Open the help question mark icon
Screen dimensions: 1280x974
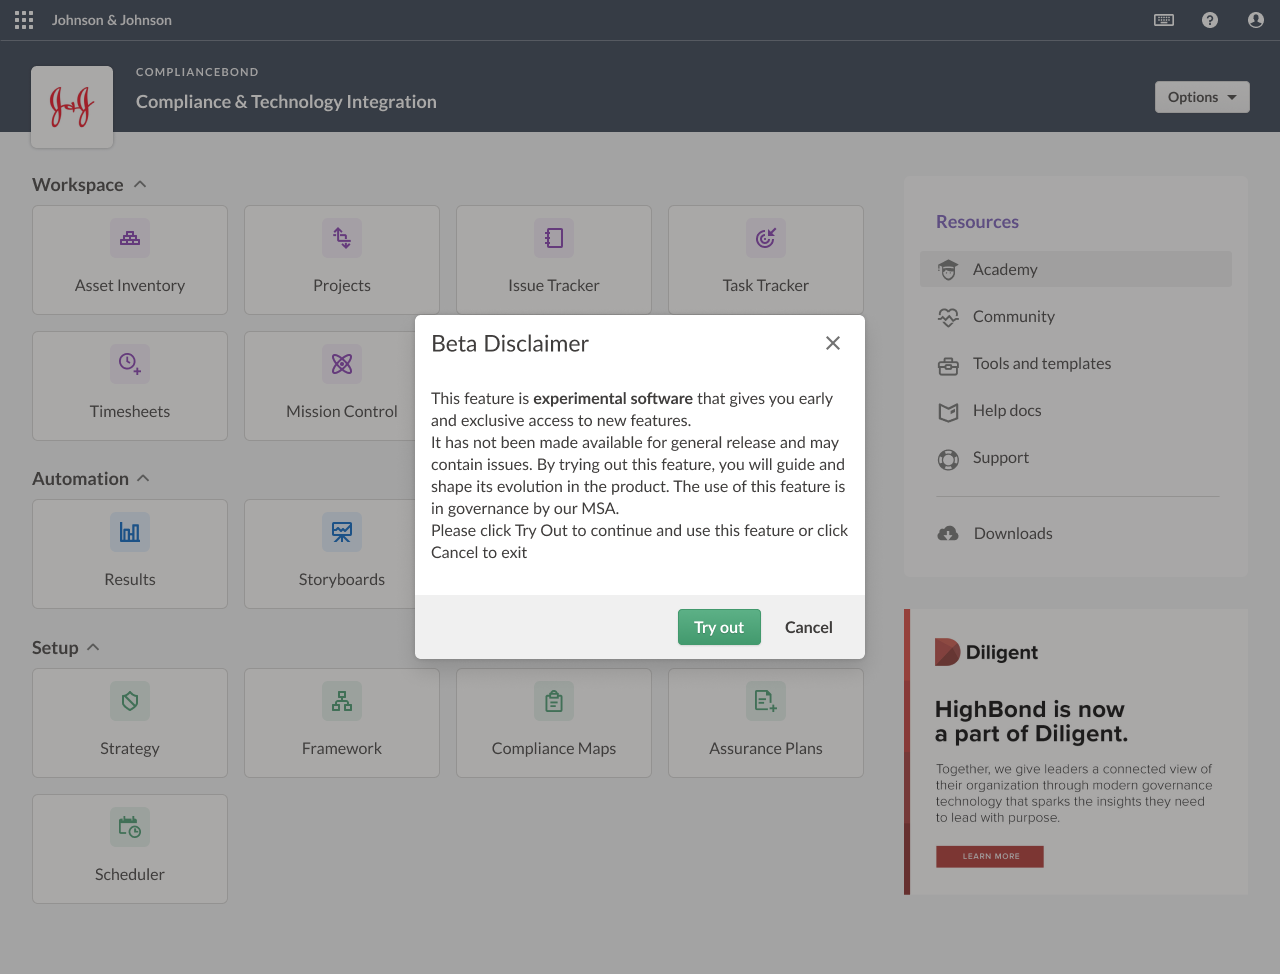tap(1210, 20)
